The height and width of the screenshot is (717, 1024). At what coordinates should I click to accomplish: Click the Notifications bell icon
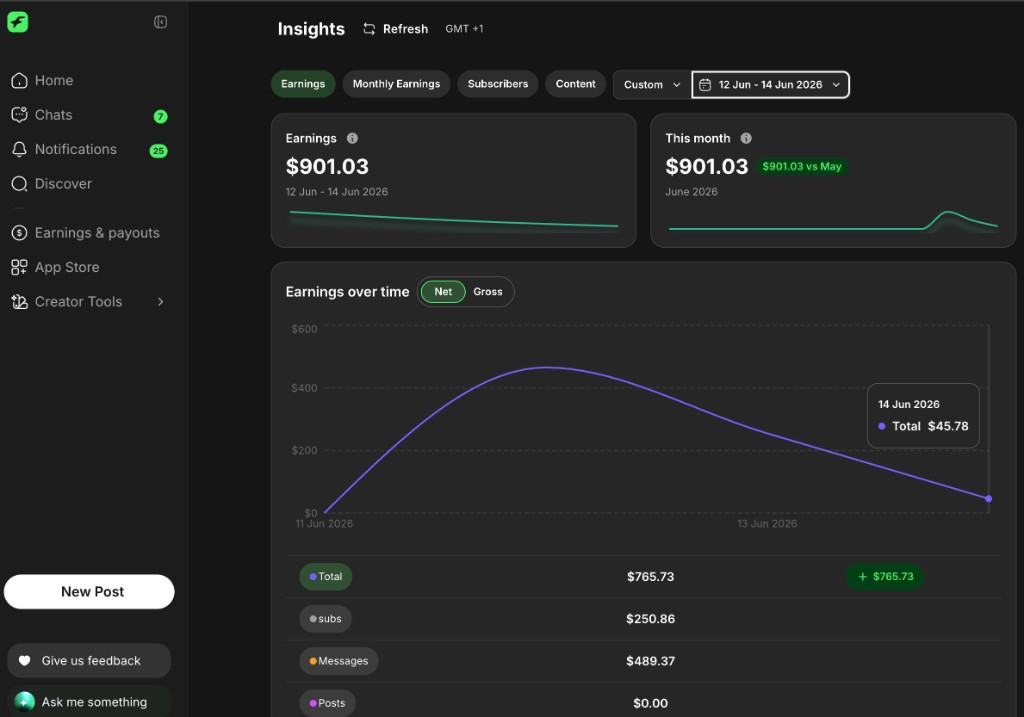pos(20,150)
